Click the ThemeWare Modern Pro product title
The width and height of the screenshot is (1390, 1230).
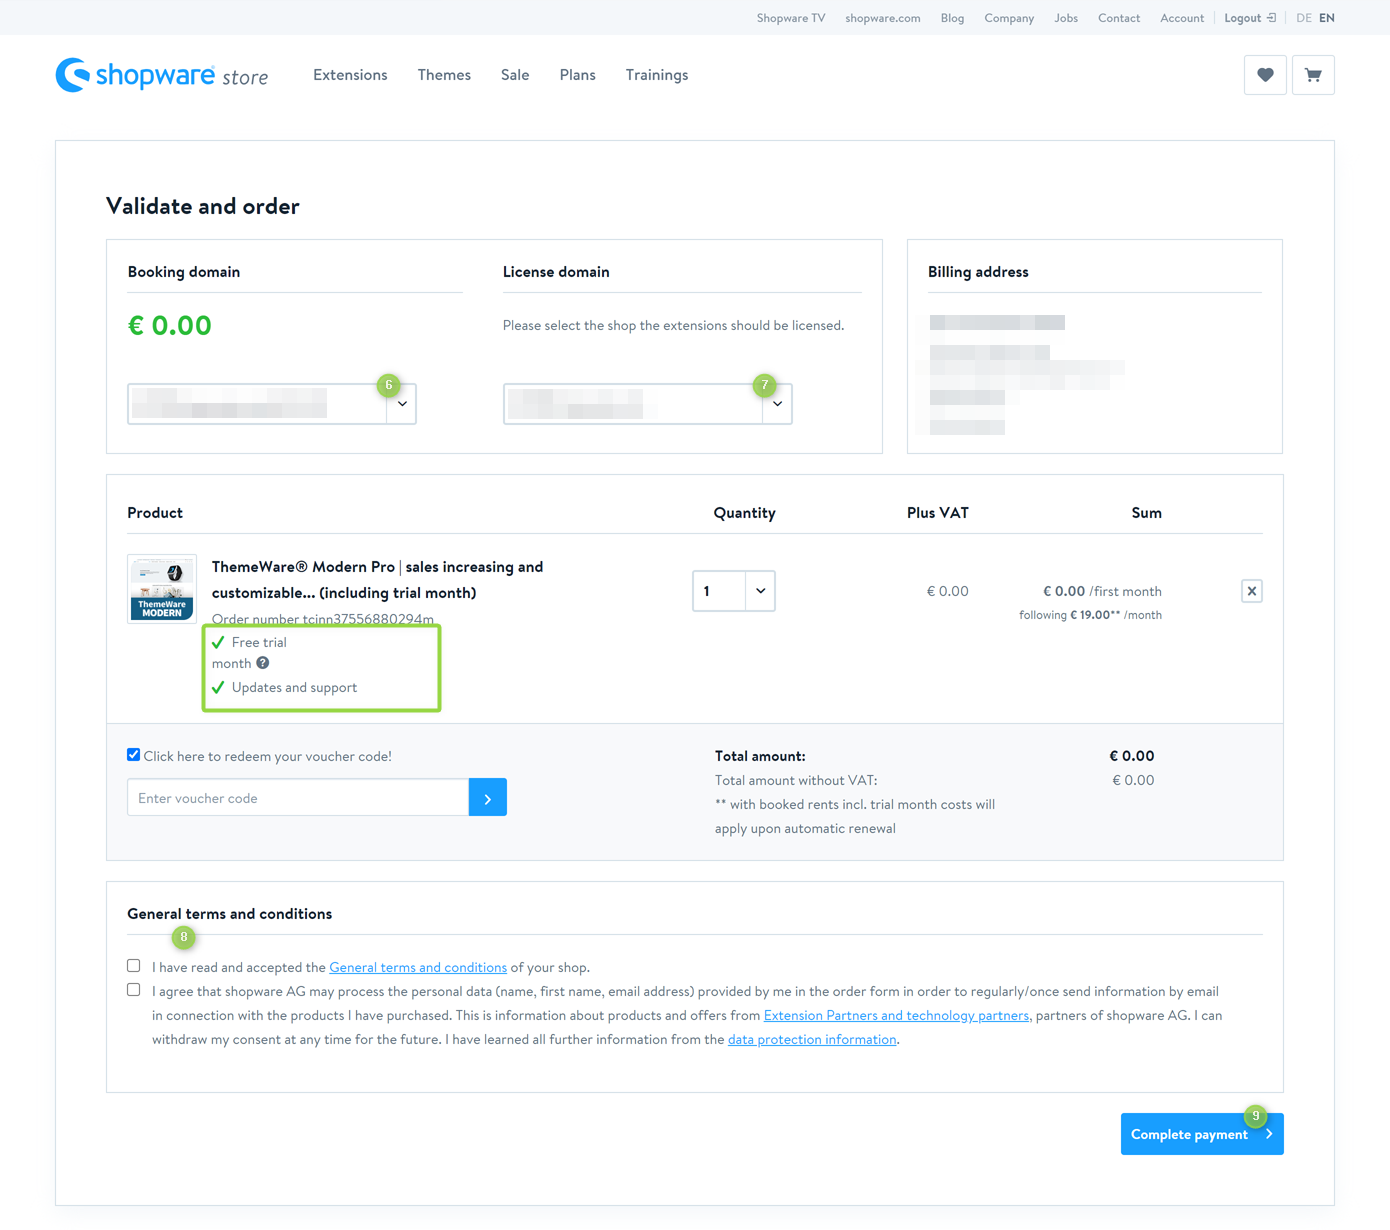point(378,579)
